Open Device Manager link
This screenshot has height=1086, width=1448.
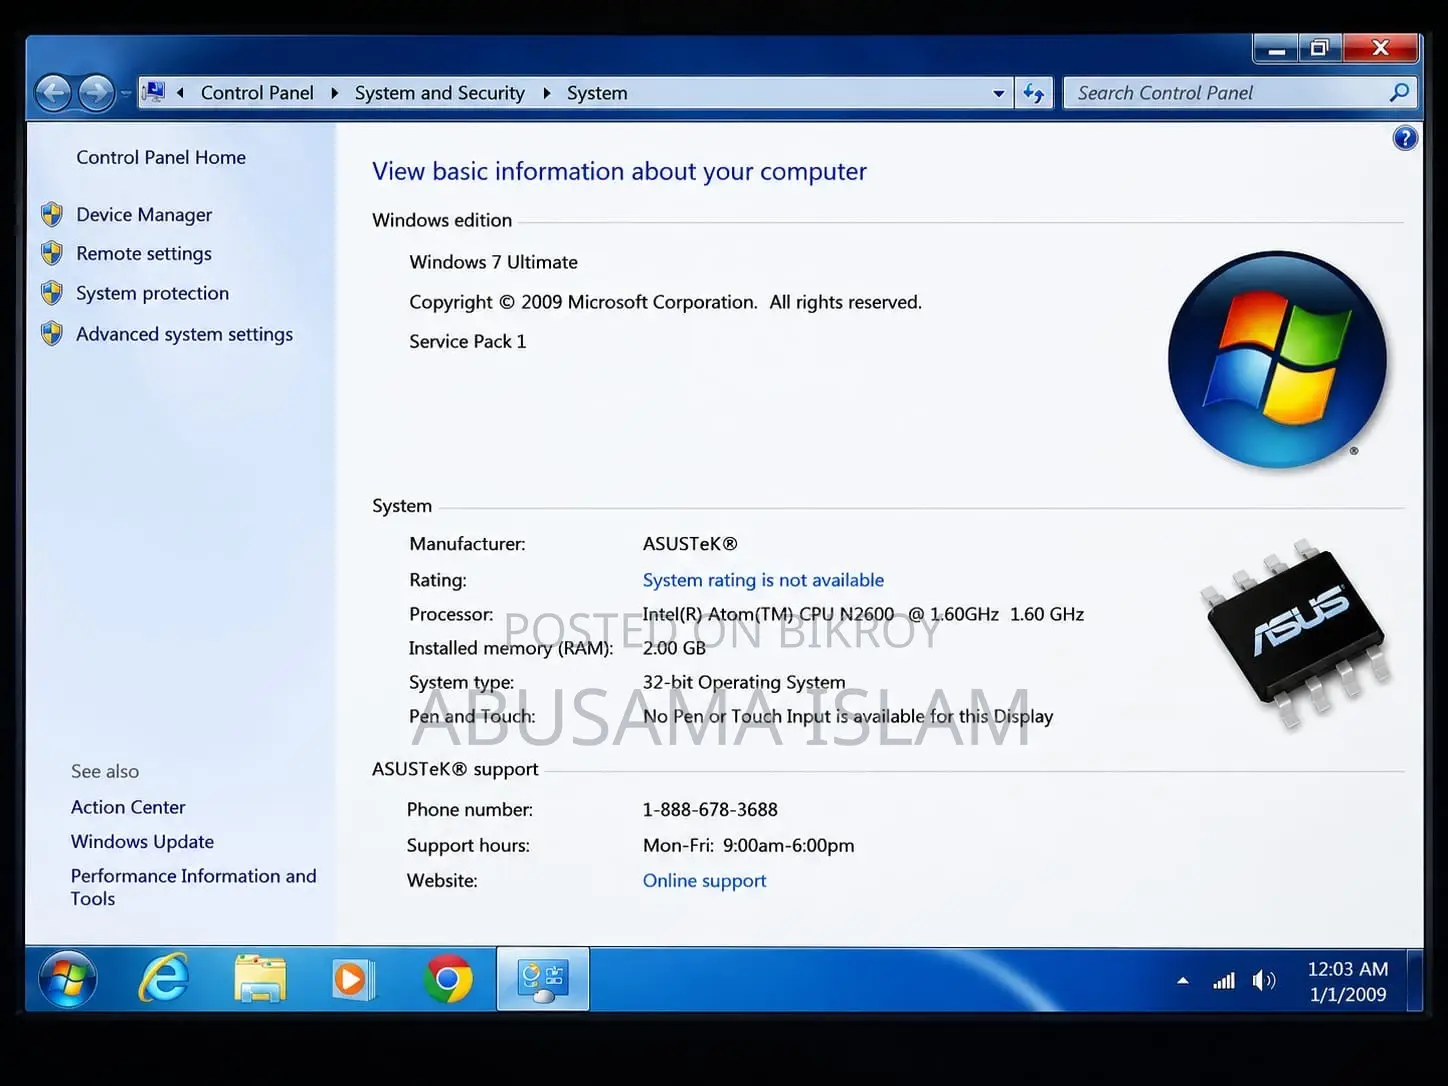pos(144,214)
